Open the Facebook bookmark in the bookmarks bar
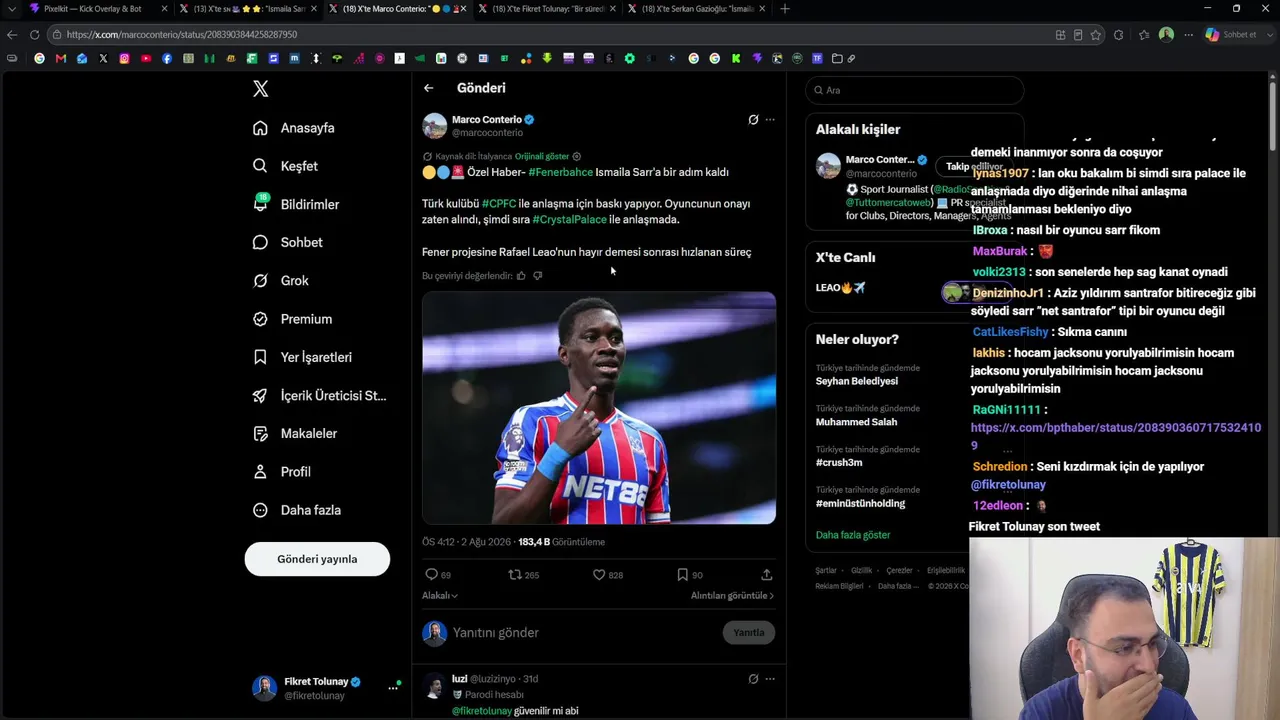The width and height of the screenshot is (1280, 720). click(x=167, y=58)
